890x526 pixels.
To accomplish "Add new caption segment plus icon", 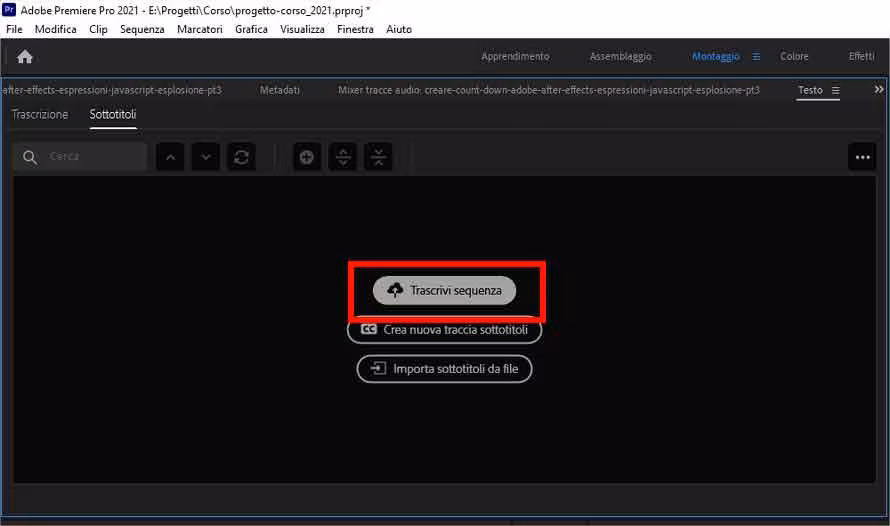I will point(307,157).
